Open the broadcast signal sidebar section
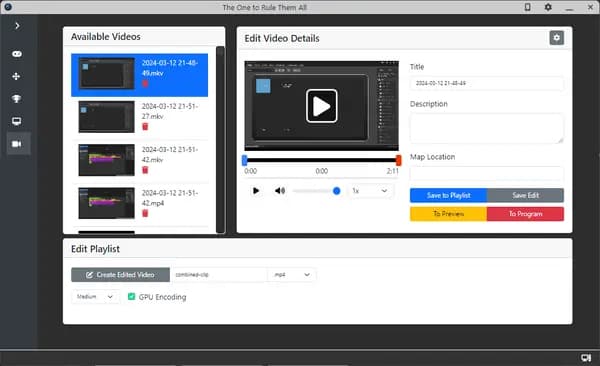The width and height of the screenshot is (600, 366). pos(16,99)
